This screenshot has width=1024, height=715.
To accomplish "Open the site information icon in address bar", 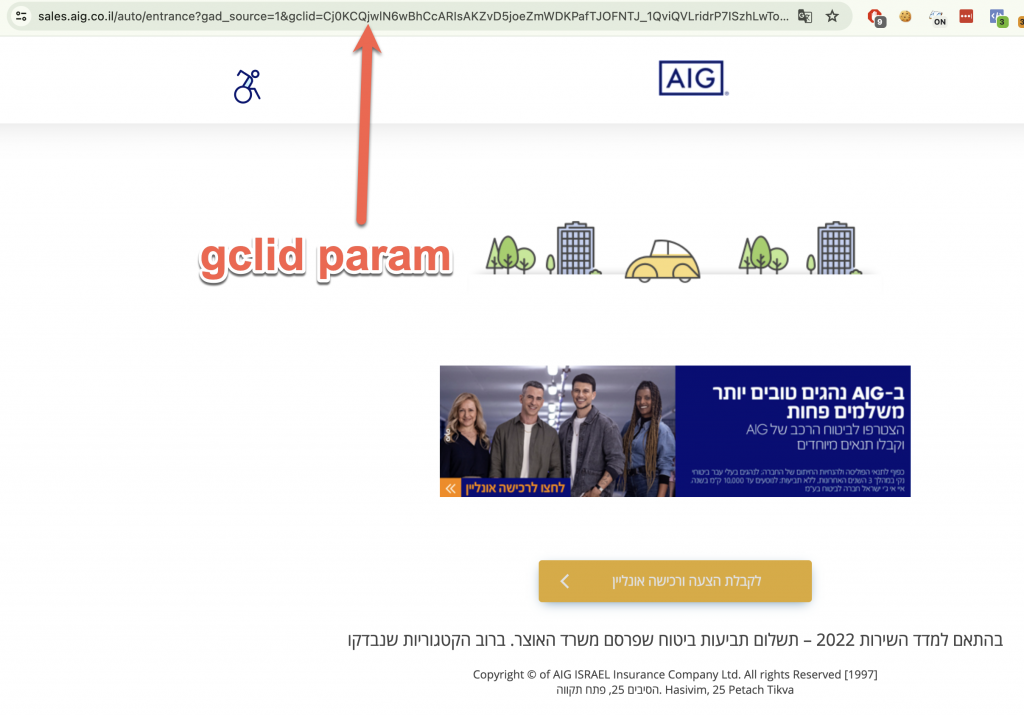I will [x=21, y=16].
